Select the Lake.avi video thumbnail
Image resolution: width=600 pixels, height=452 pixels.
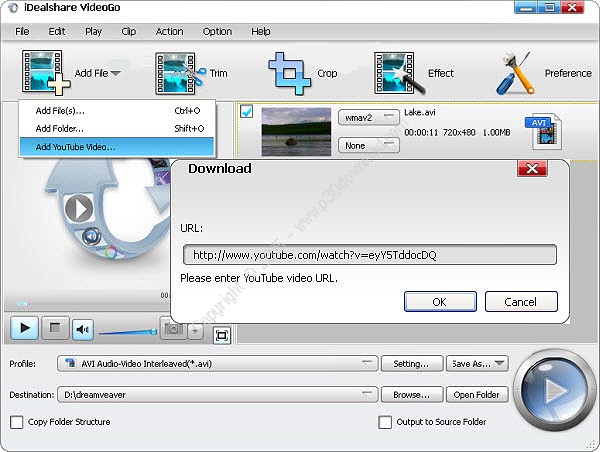296,132
